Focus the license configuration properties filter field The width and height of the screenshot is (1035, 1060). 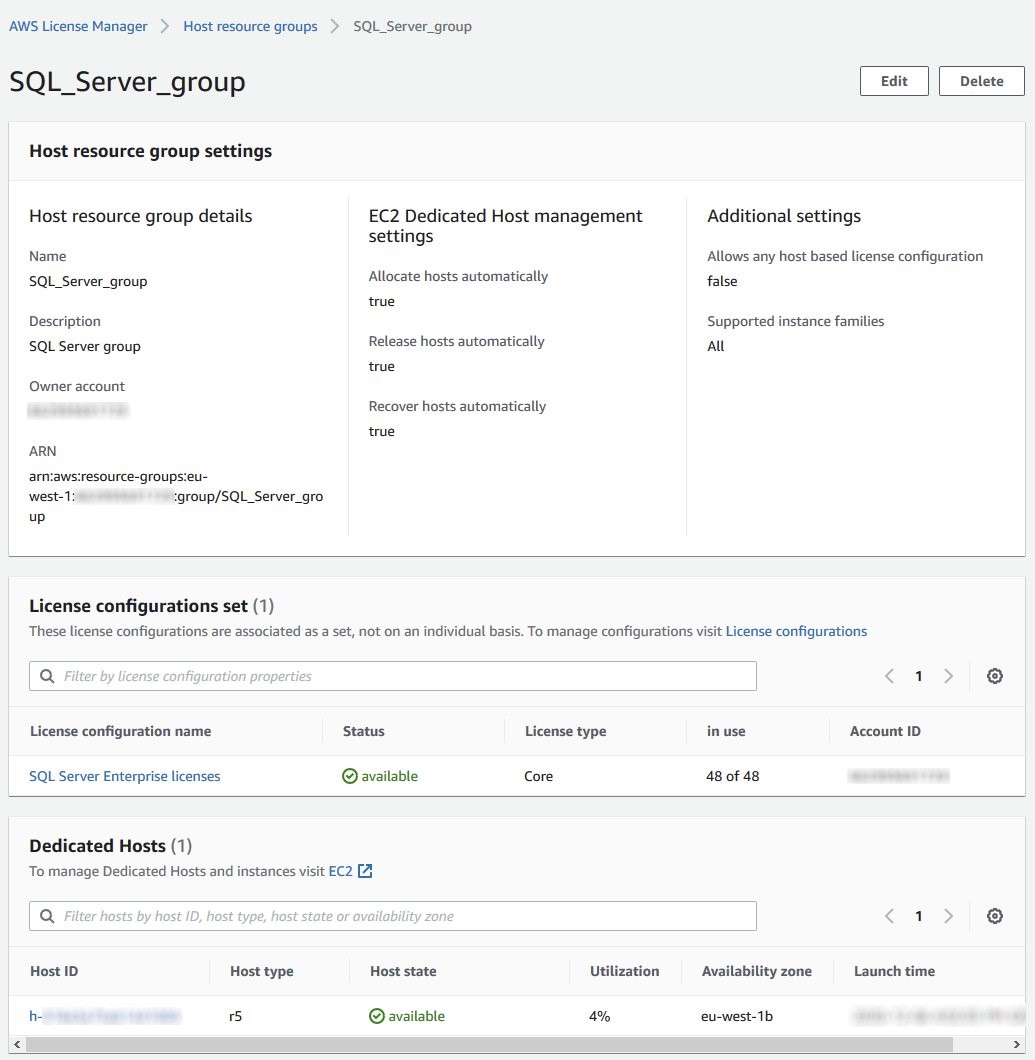click(393, 676)
